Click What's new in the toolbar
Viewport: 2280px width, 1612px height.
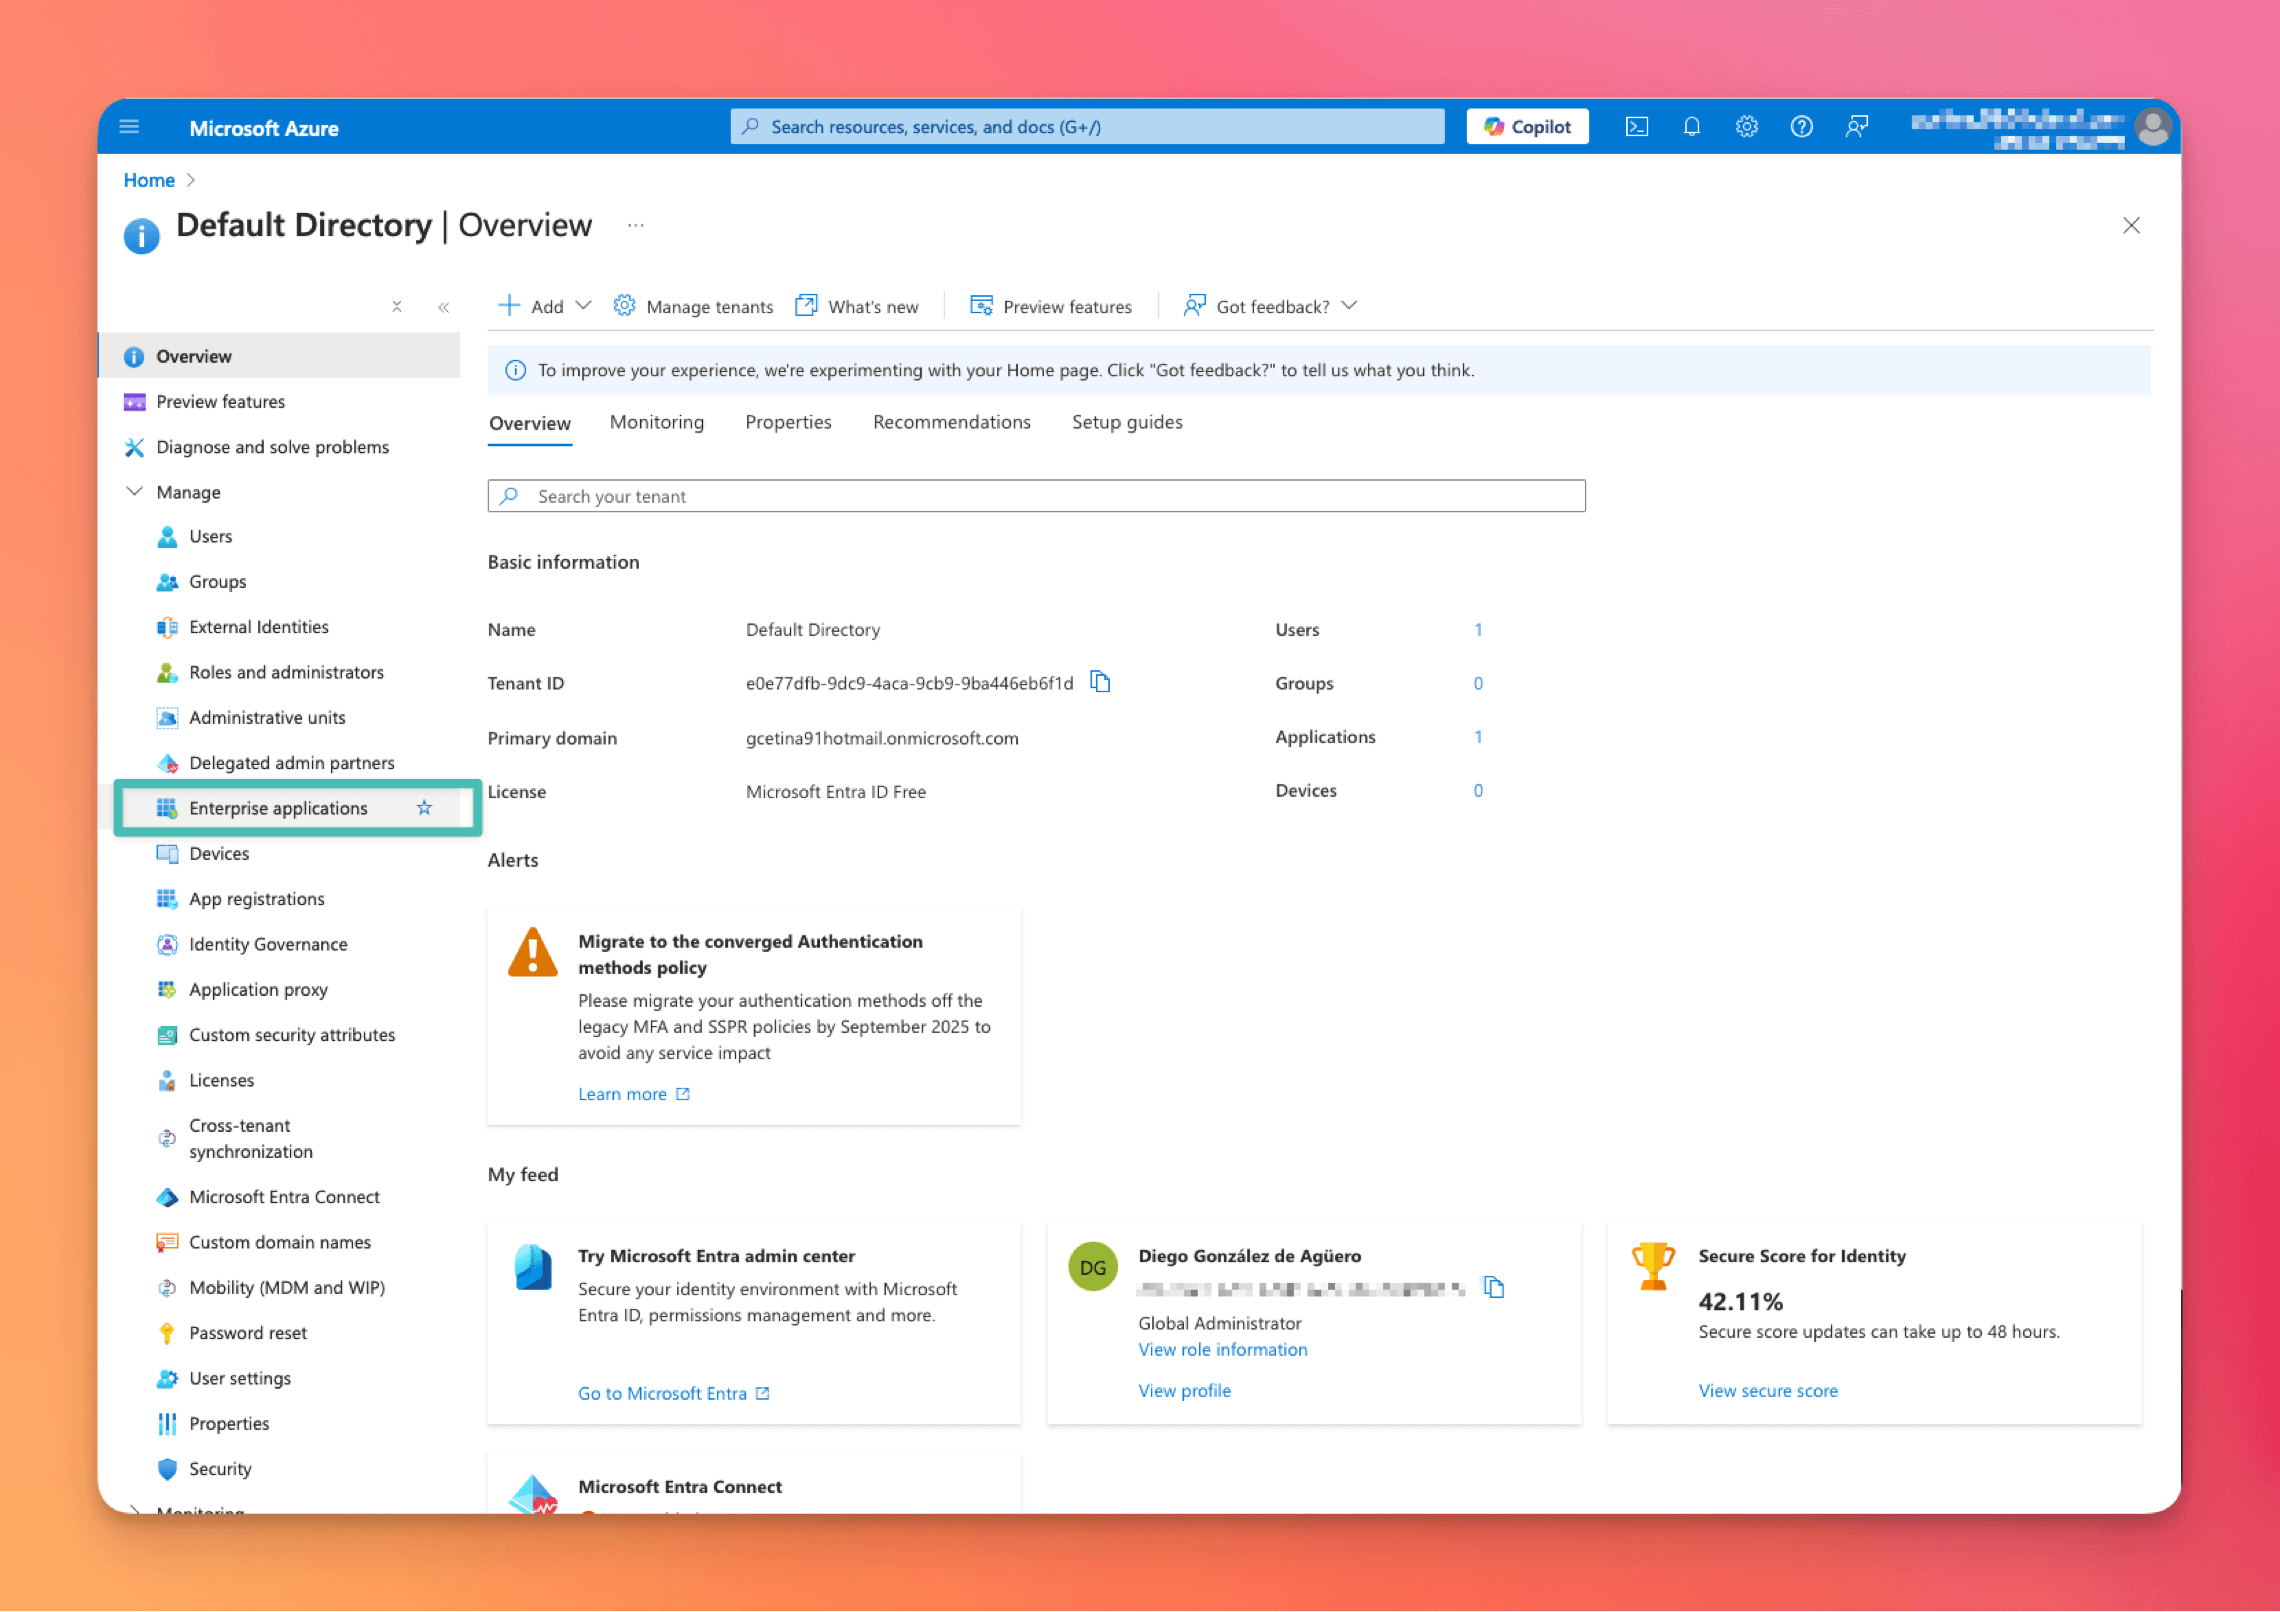(x=857, y=306)
